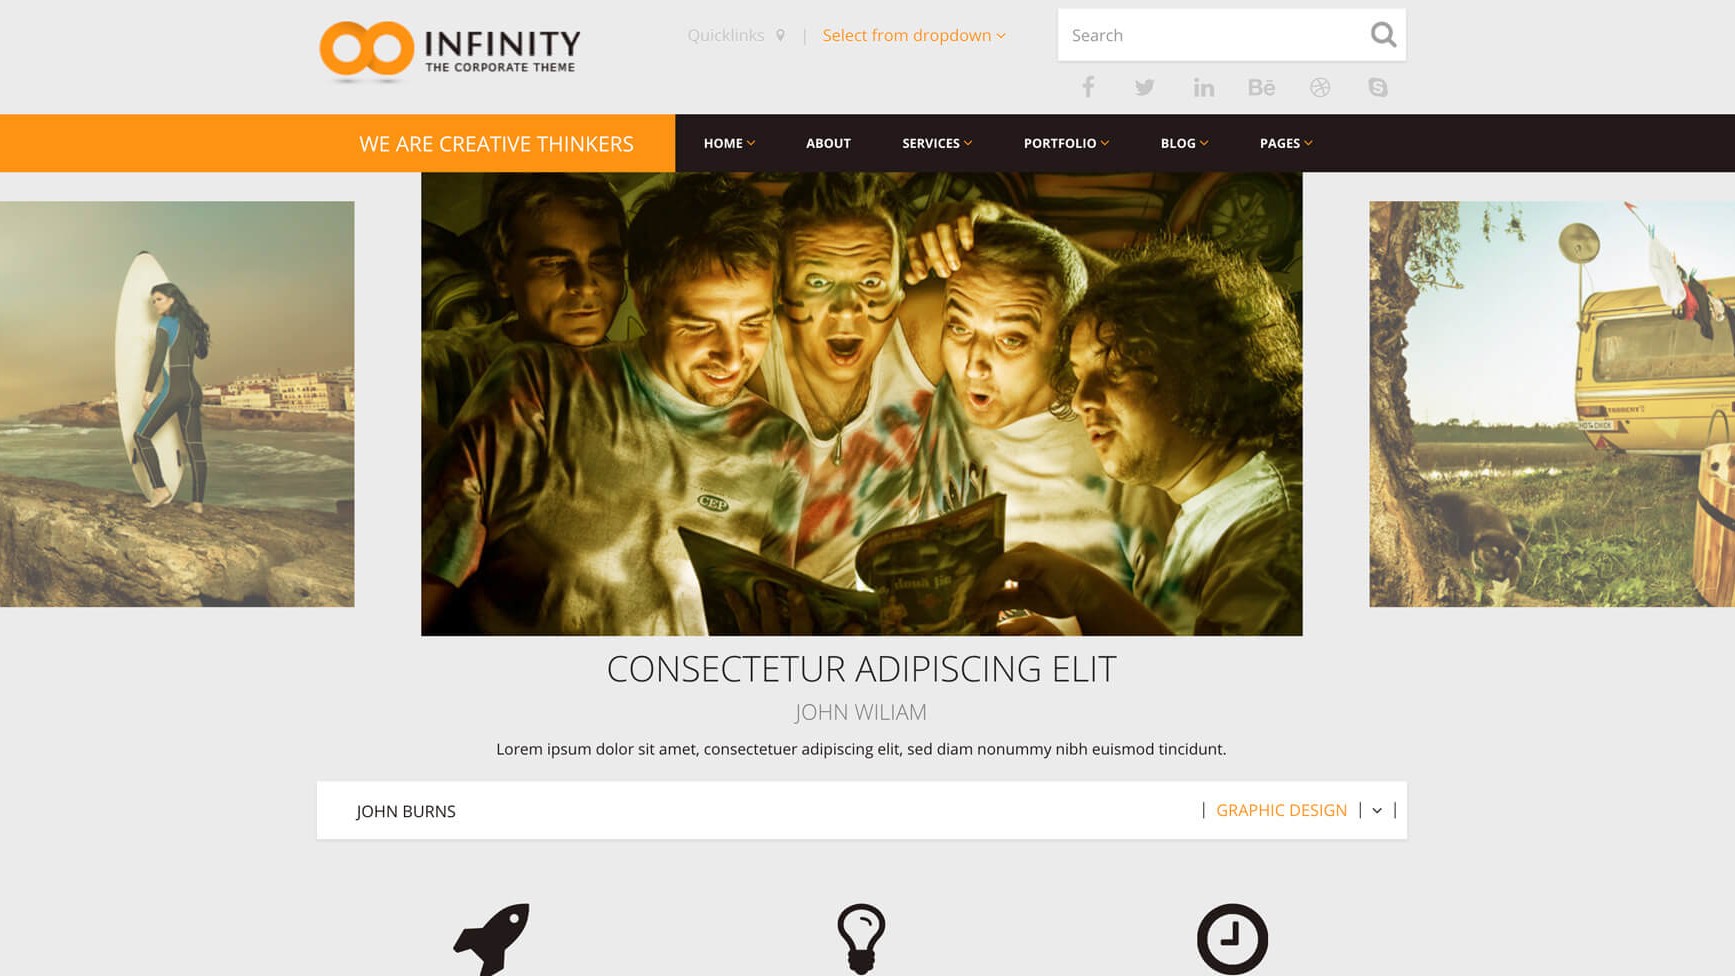Screen dimensions: 1735x976
Task: Expand the Graphic Design chevron dropdown
Action: (1377, 811)
